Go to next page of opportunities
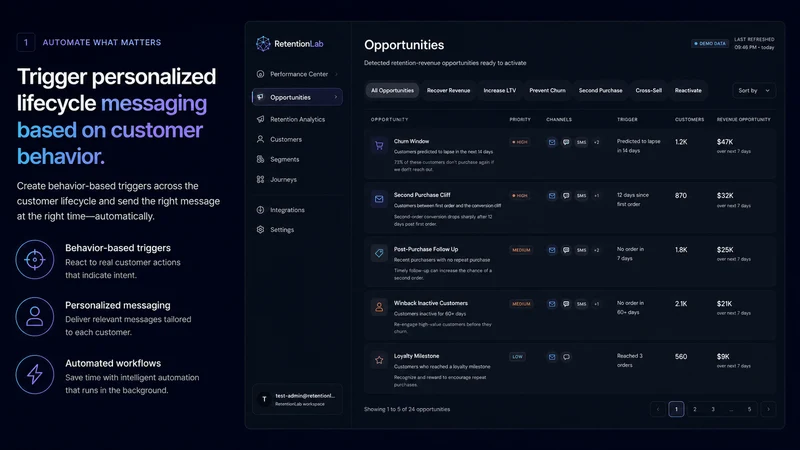 [768, 409]
